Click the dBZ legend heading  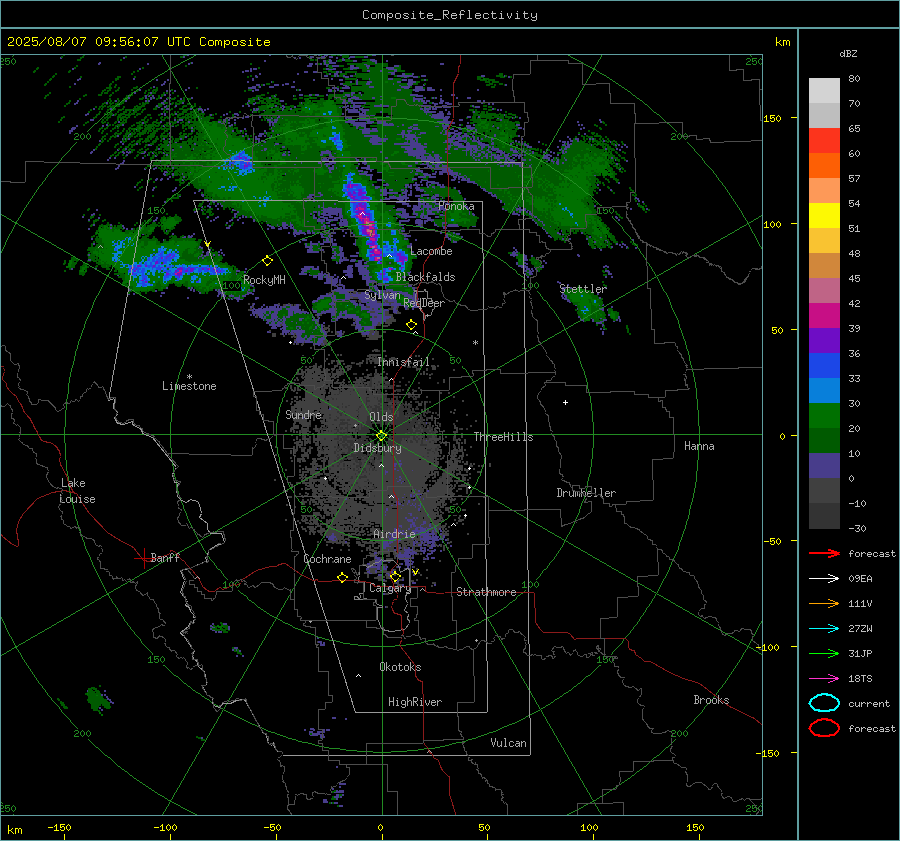848,53
